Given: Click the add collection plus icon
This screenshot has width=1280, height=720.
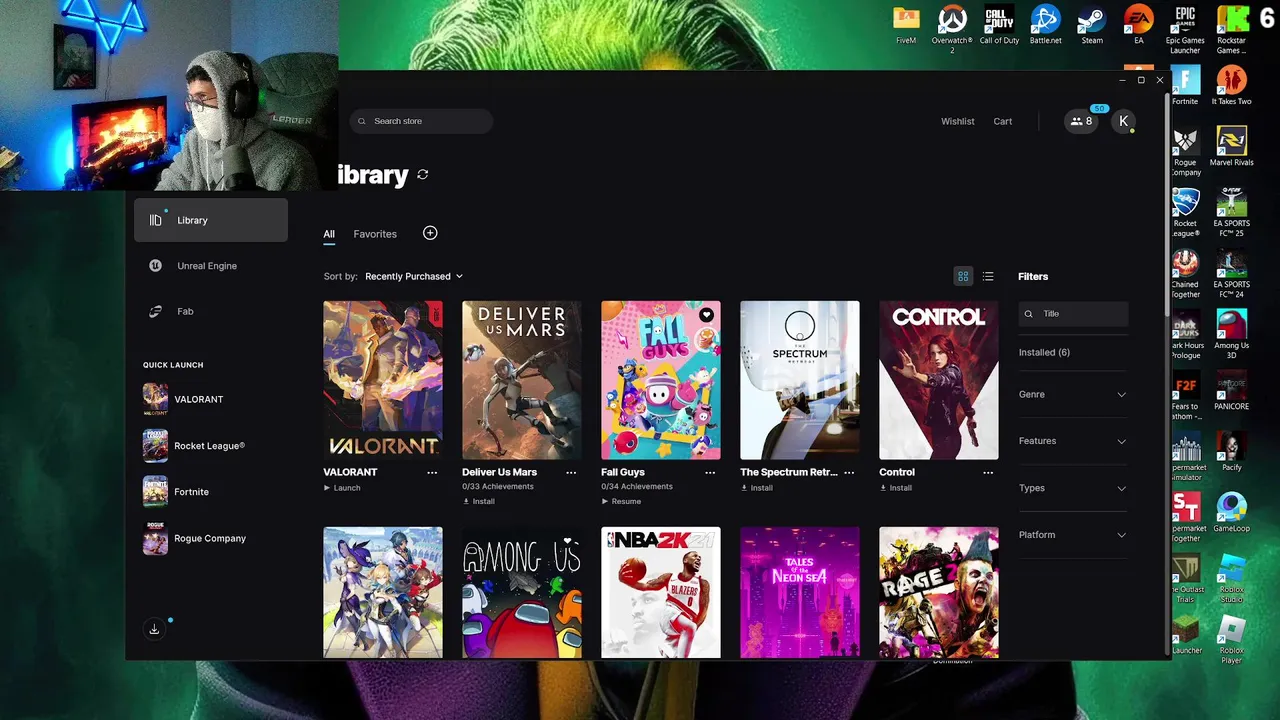Looking at the screenshot, I should pyautogui.click(x=430, y=233).
